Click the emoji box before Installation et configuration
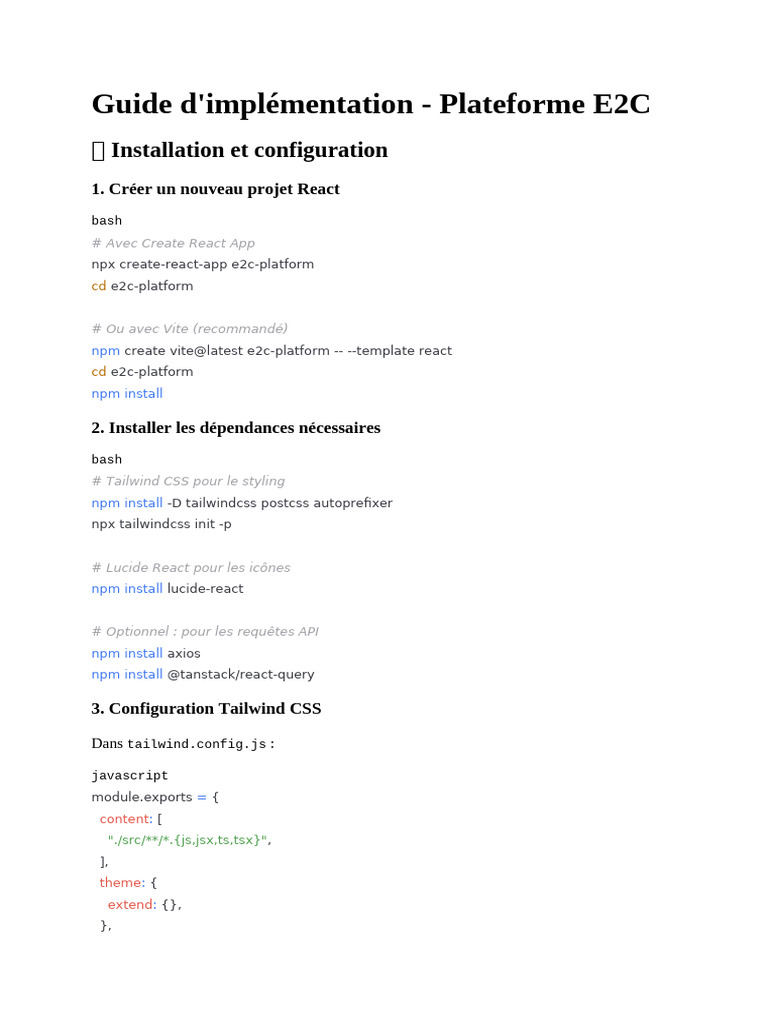768x1024 pixels. point(98,151)
